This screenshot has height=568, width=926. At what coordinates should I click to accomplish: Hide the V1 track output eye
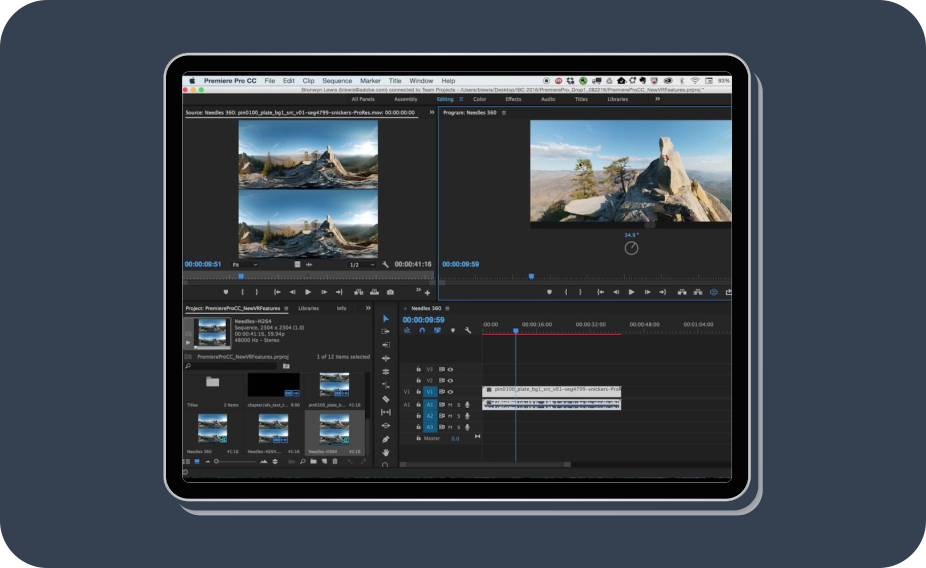(451, 392)
